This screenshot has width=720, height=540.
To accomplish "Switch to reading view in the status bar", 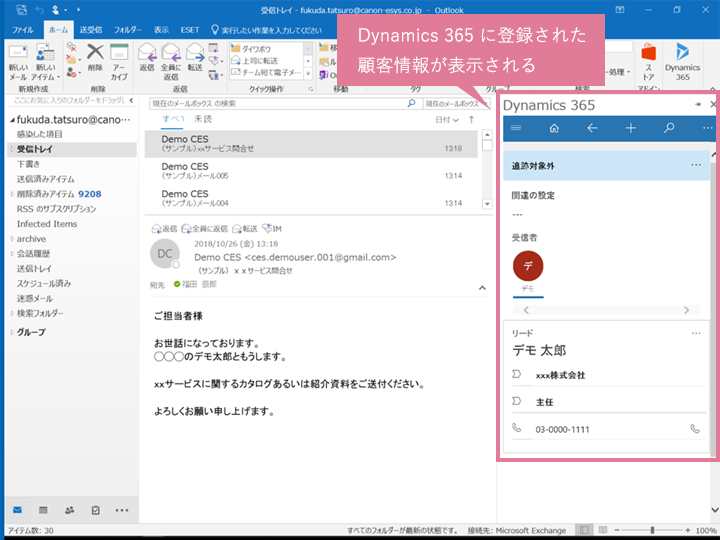I will pyautogui.click(x=603, y=530).
